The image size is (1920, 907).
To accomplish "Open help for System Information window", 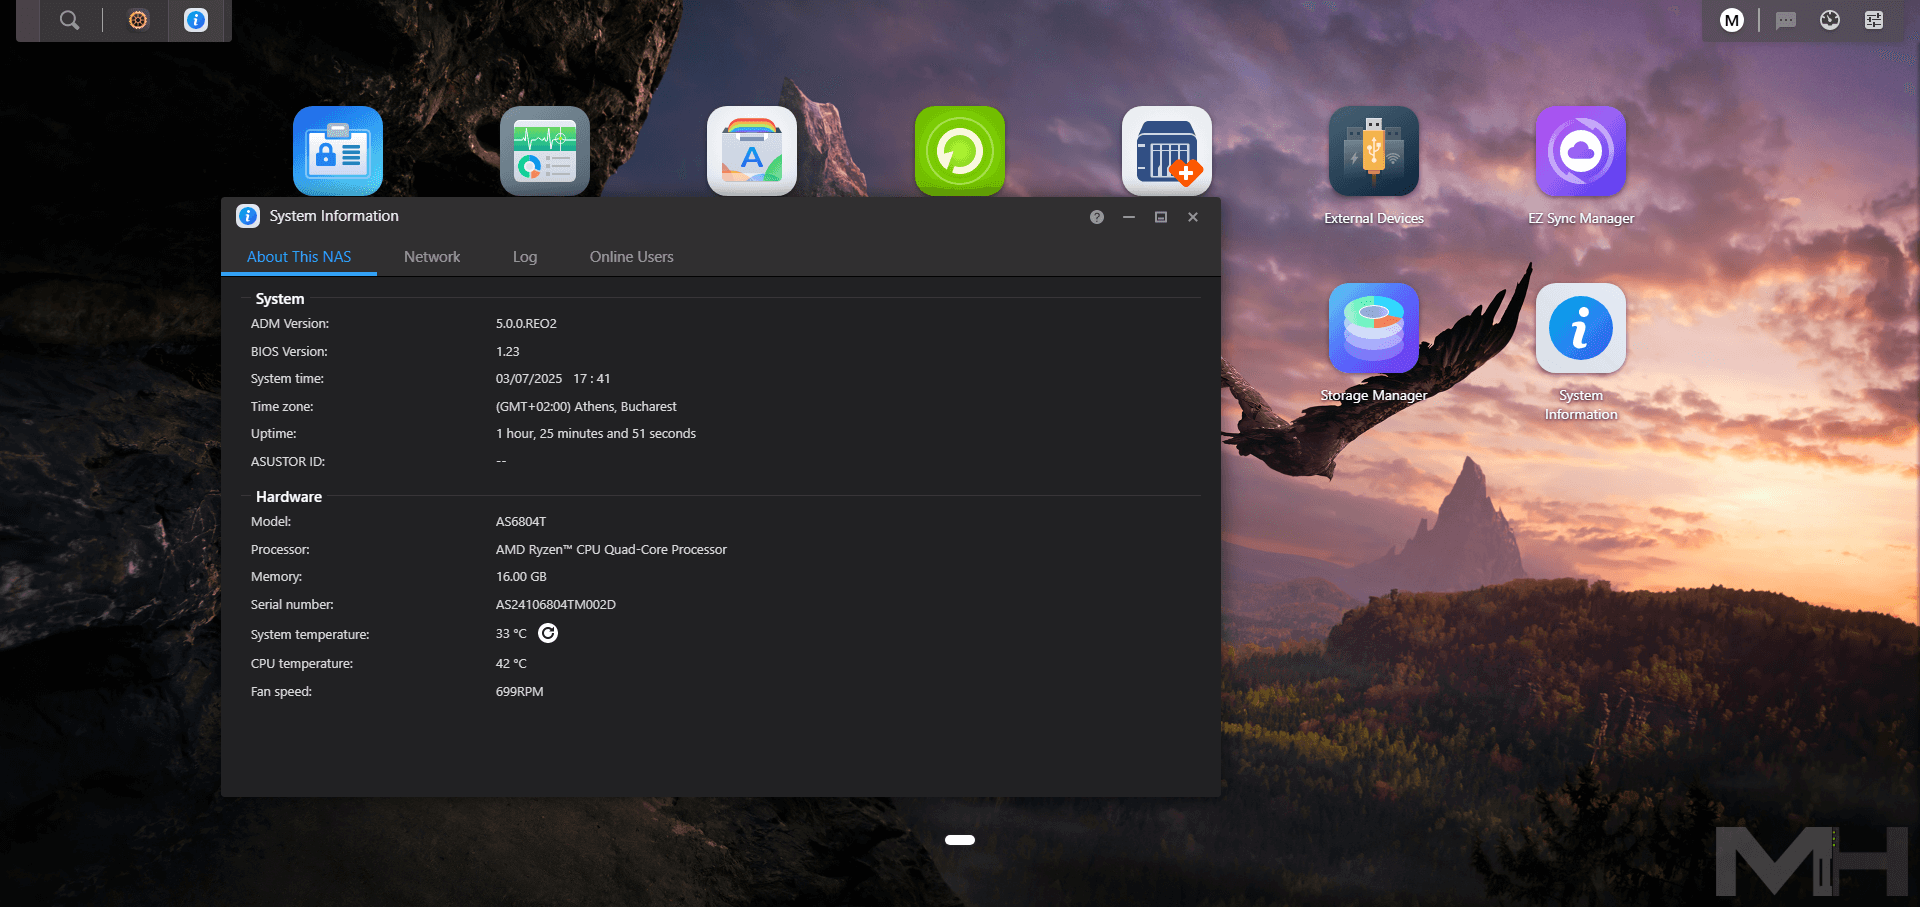I will 1097,217.
